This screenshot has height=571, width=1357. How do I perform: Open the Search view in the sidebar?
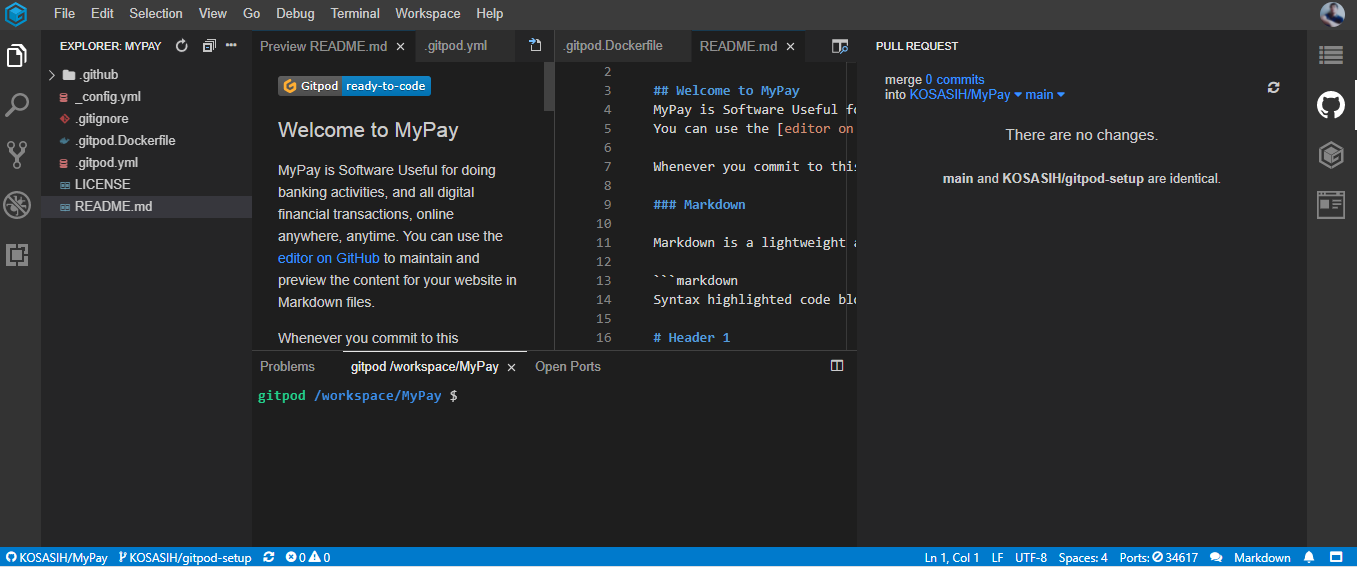coord(17,104)
